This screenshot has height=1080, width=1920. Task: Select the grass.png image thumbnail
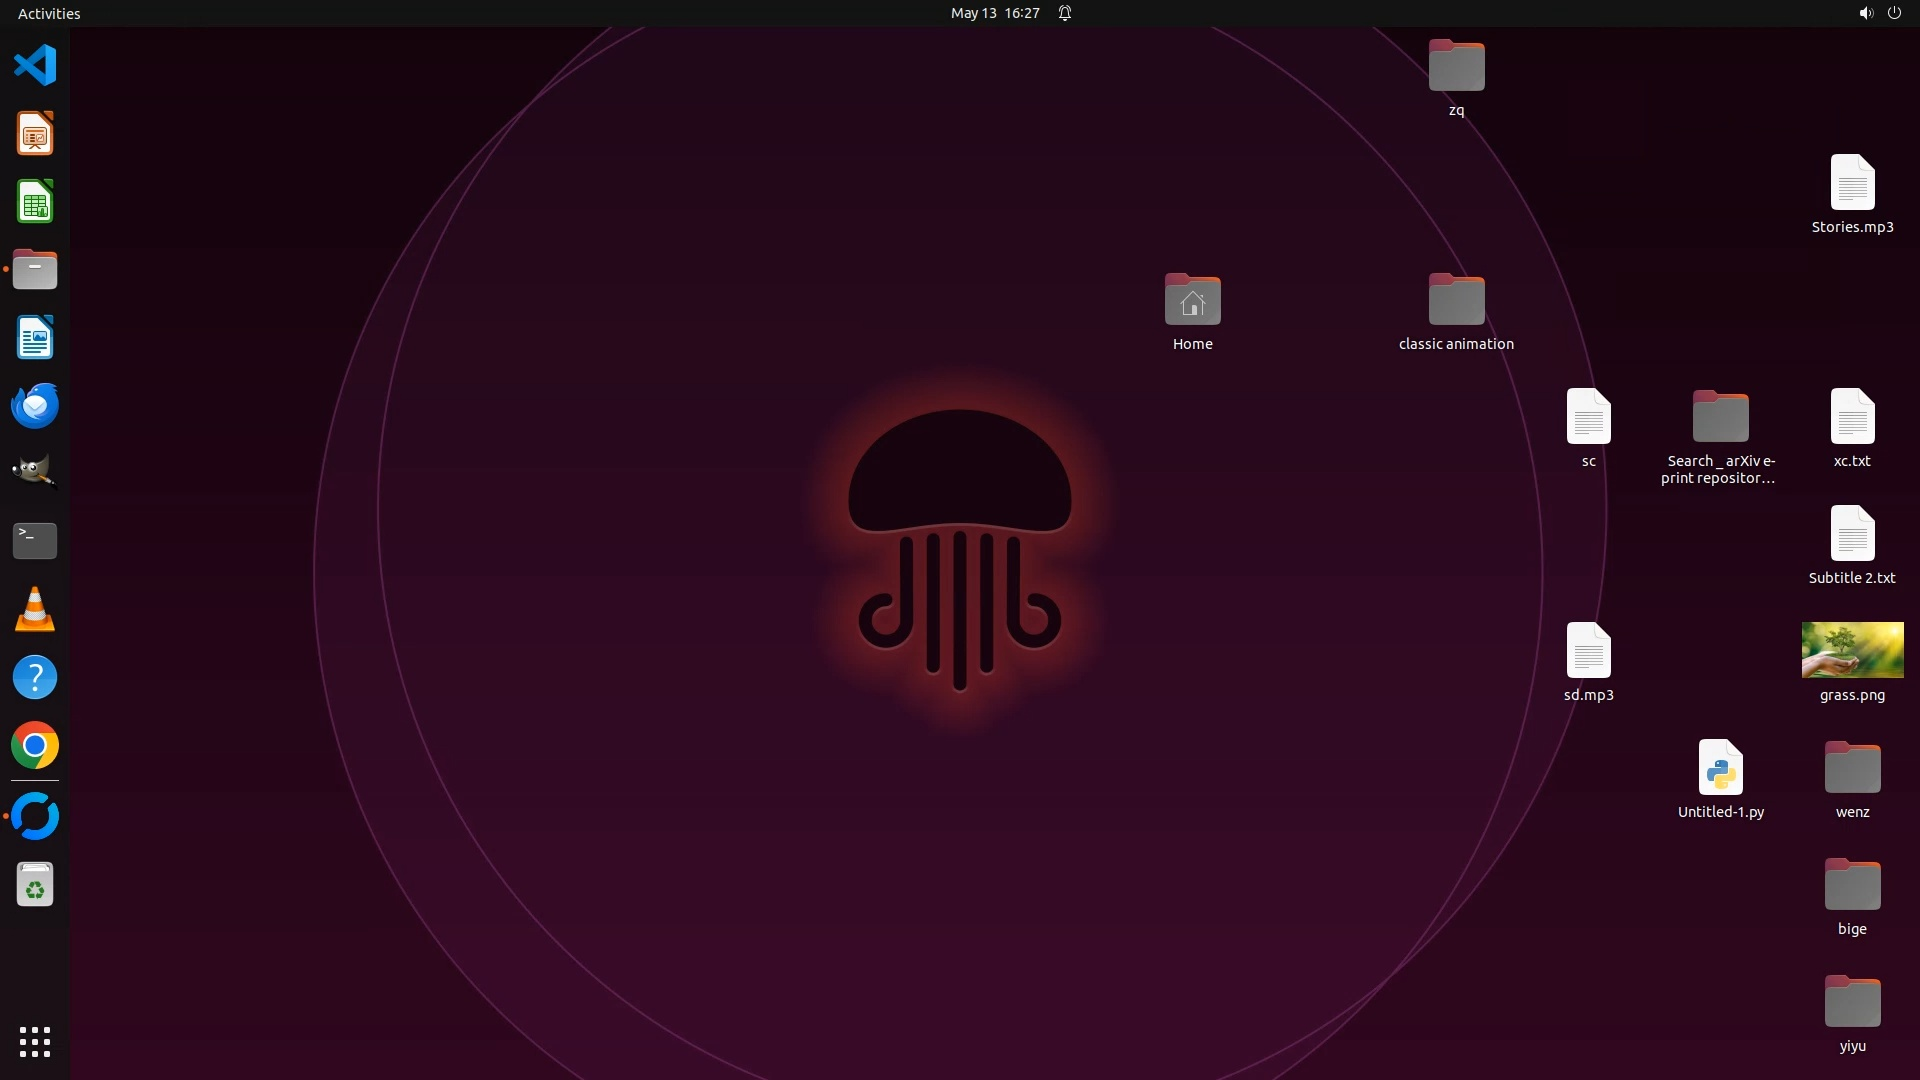click(x=1852, y=651)
